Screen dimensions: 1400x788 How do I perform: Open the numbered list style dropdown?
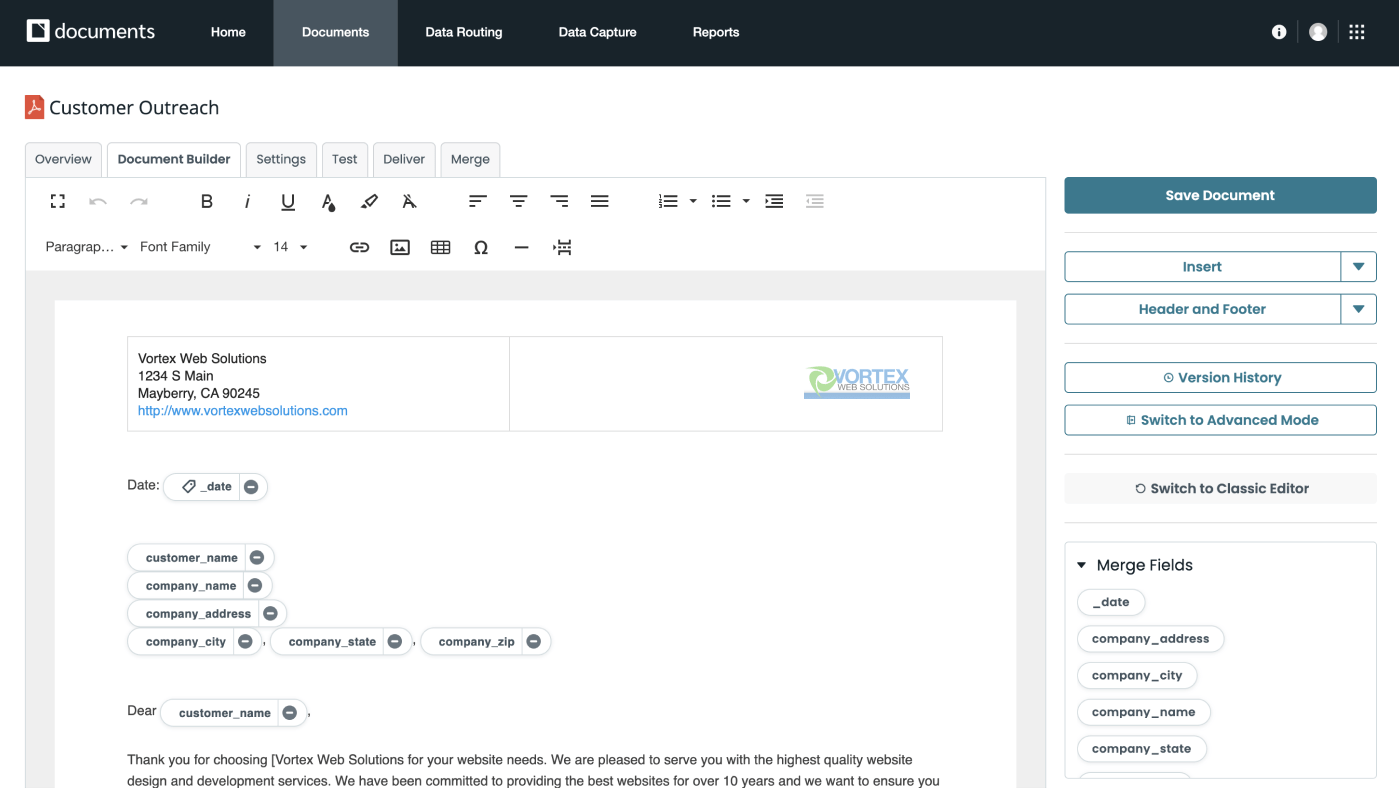point(692,201)
